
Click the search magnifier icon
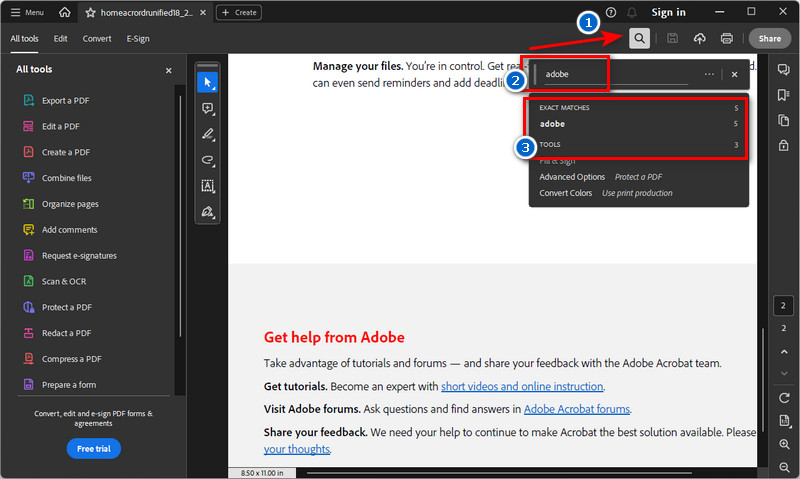[639, 38]
